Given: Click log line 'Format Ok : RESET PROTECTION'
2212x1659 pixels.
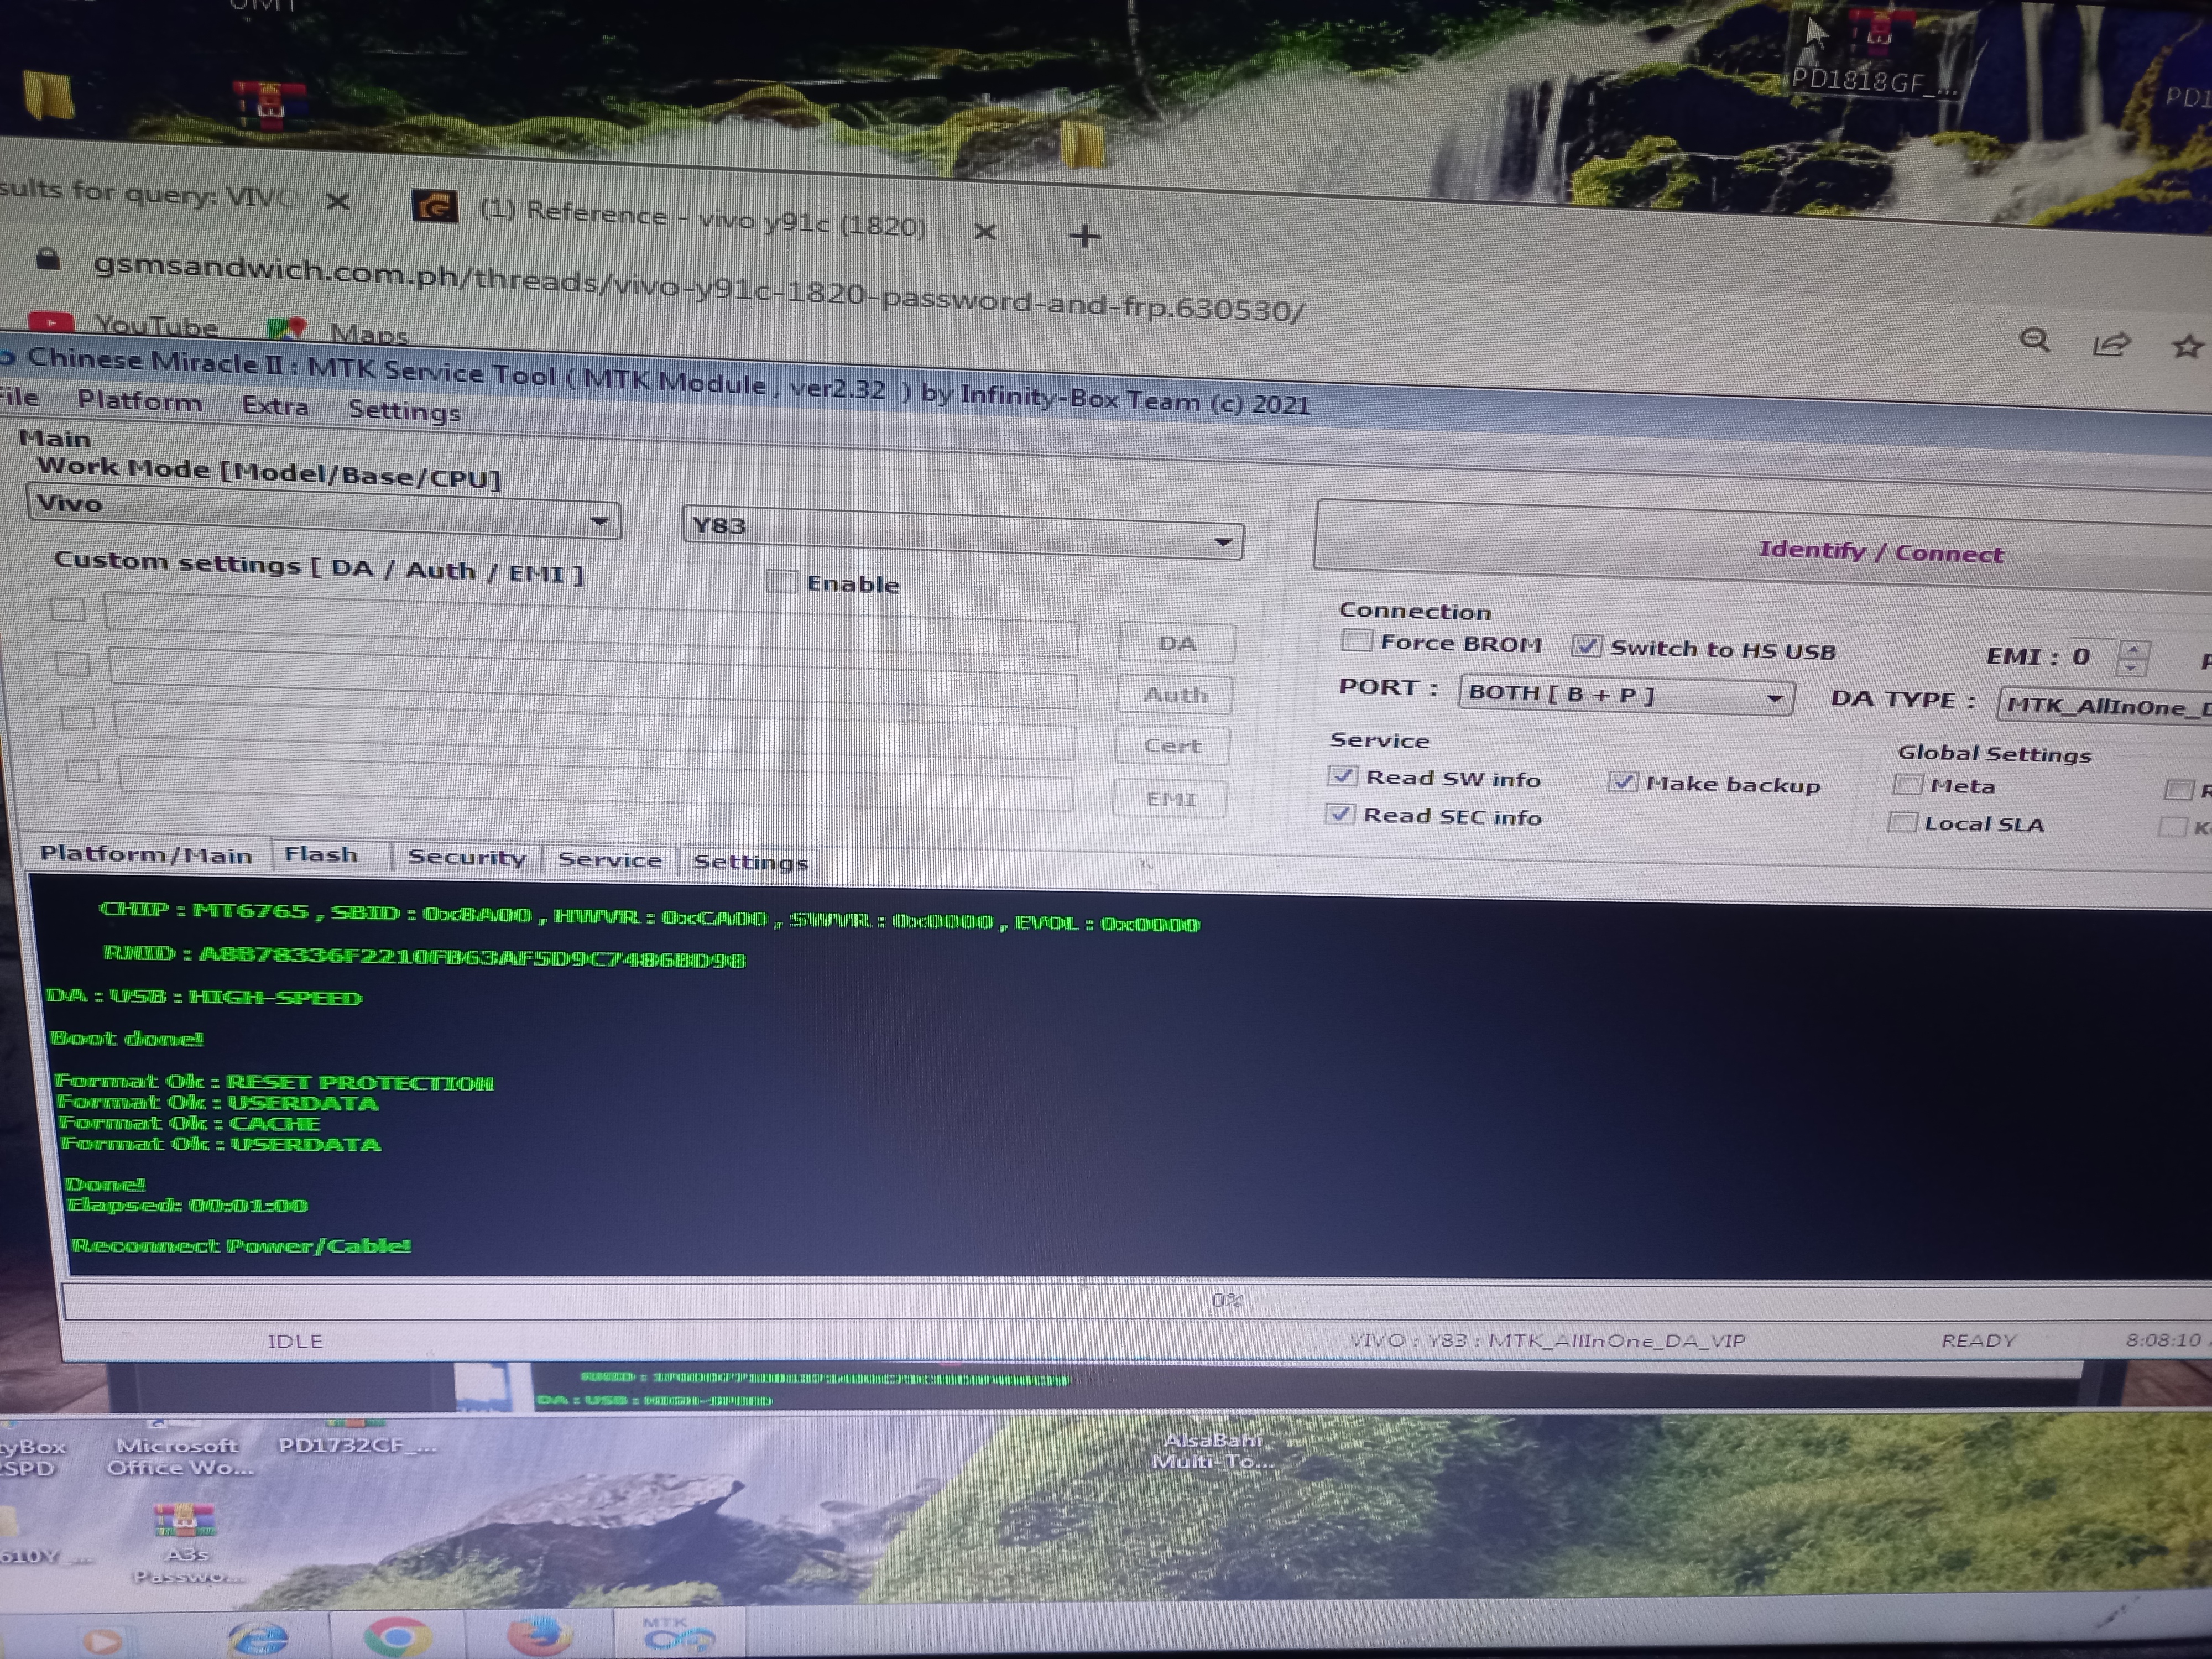Looking at the screenshot, I should point(274,1082).
